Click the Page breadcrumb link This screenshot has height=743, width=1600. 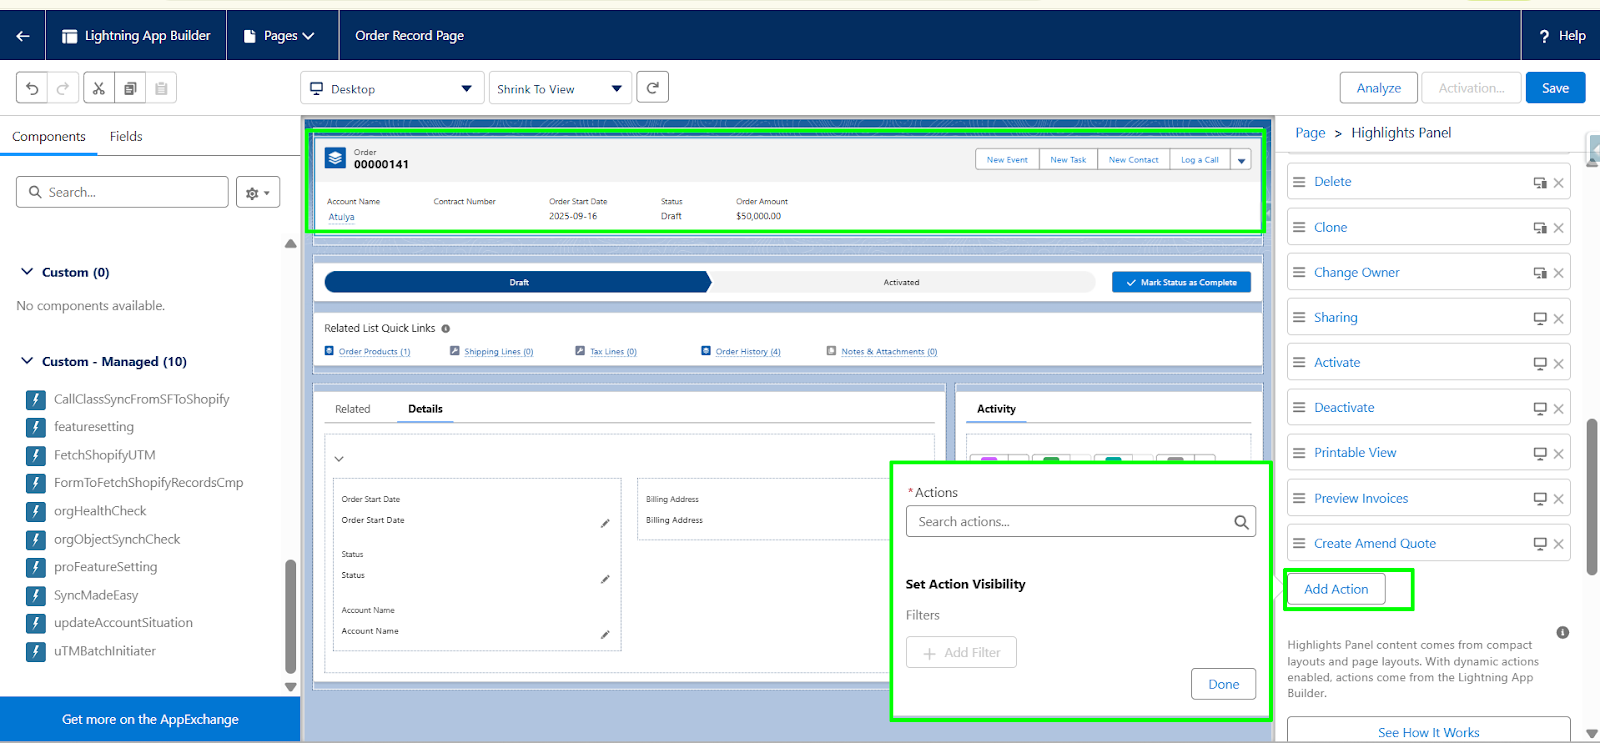click(x=1310, y=133)
